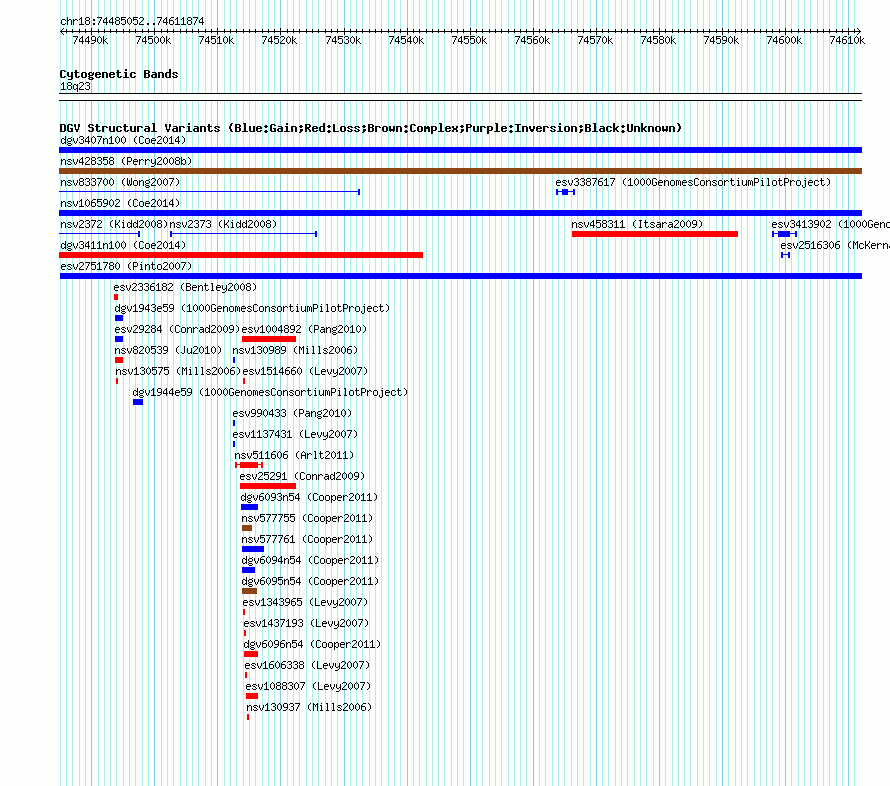Open nsv130989 (Mills2006) label
This screenshot has height=786, width=890.
pyautogui.click(x=295, y=350)
